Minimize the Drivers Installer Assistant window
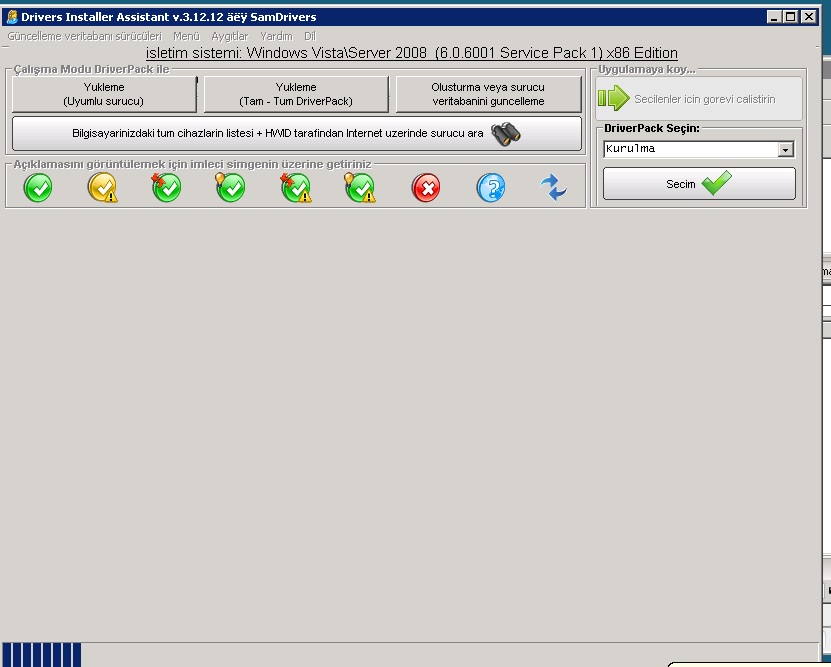This screenshot has height=667, width=831. tap(774, 17)
